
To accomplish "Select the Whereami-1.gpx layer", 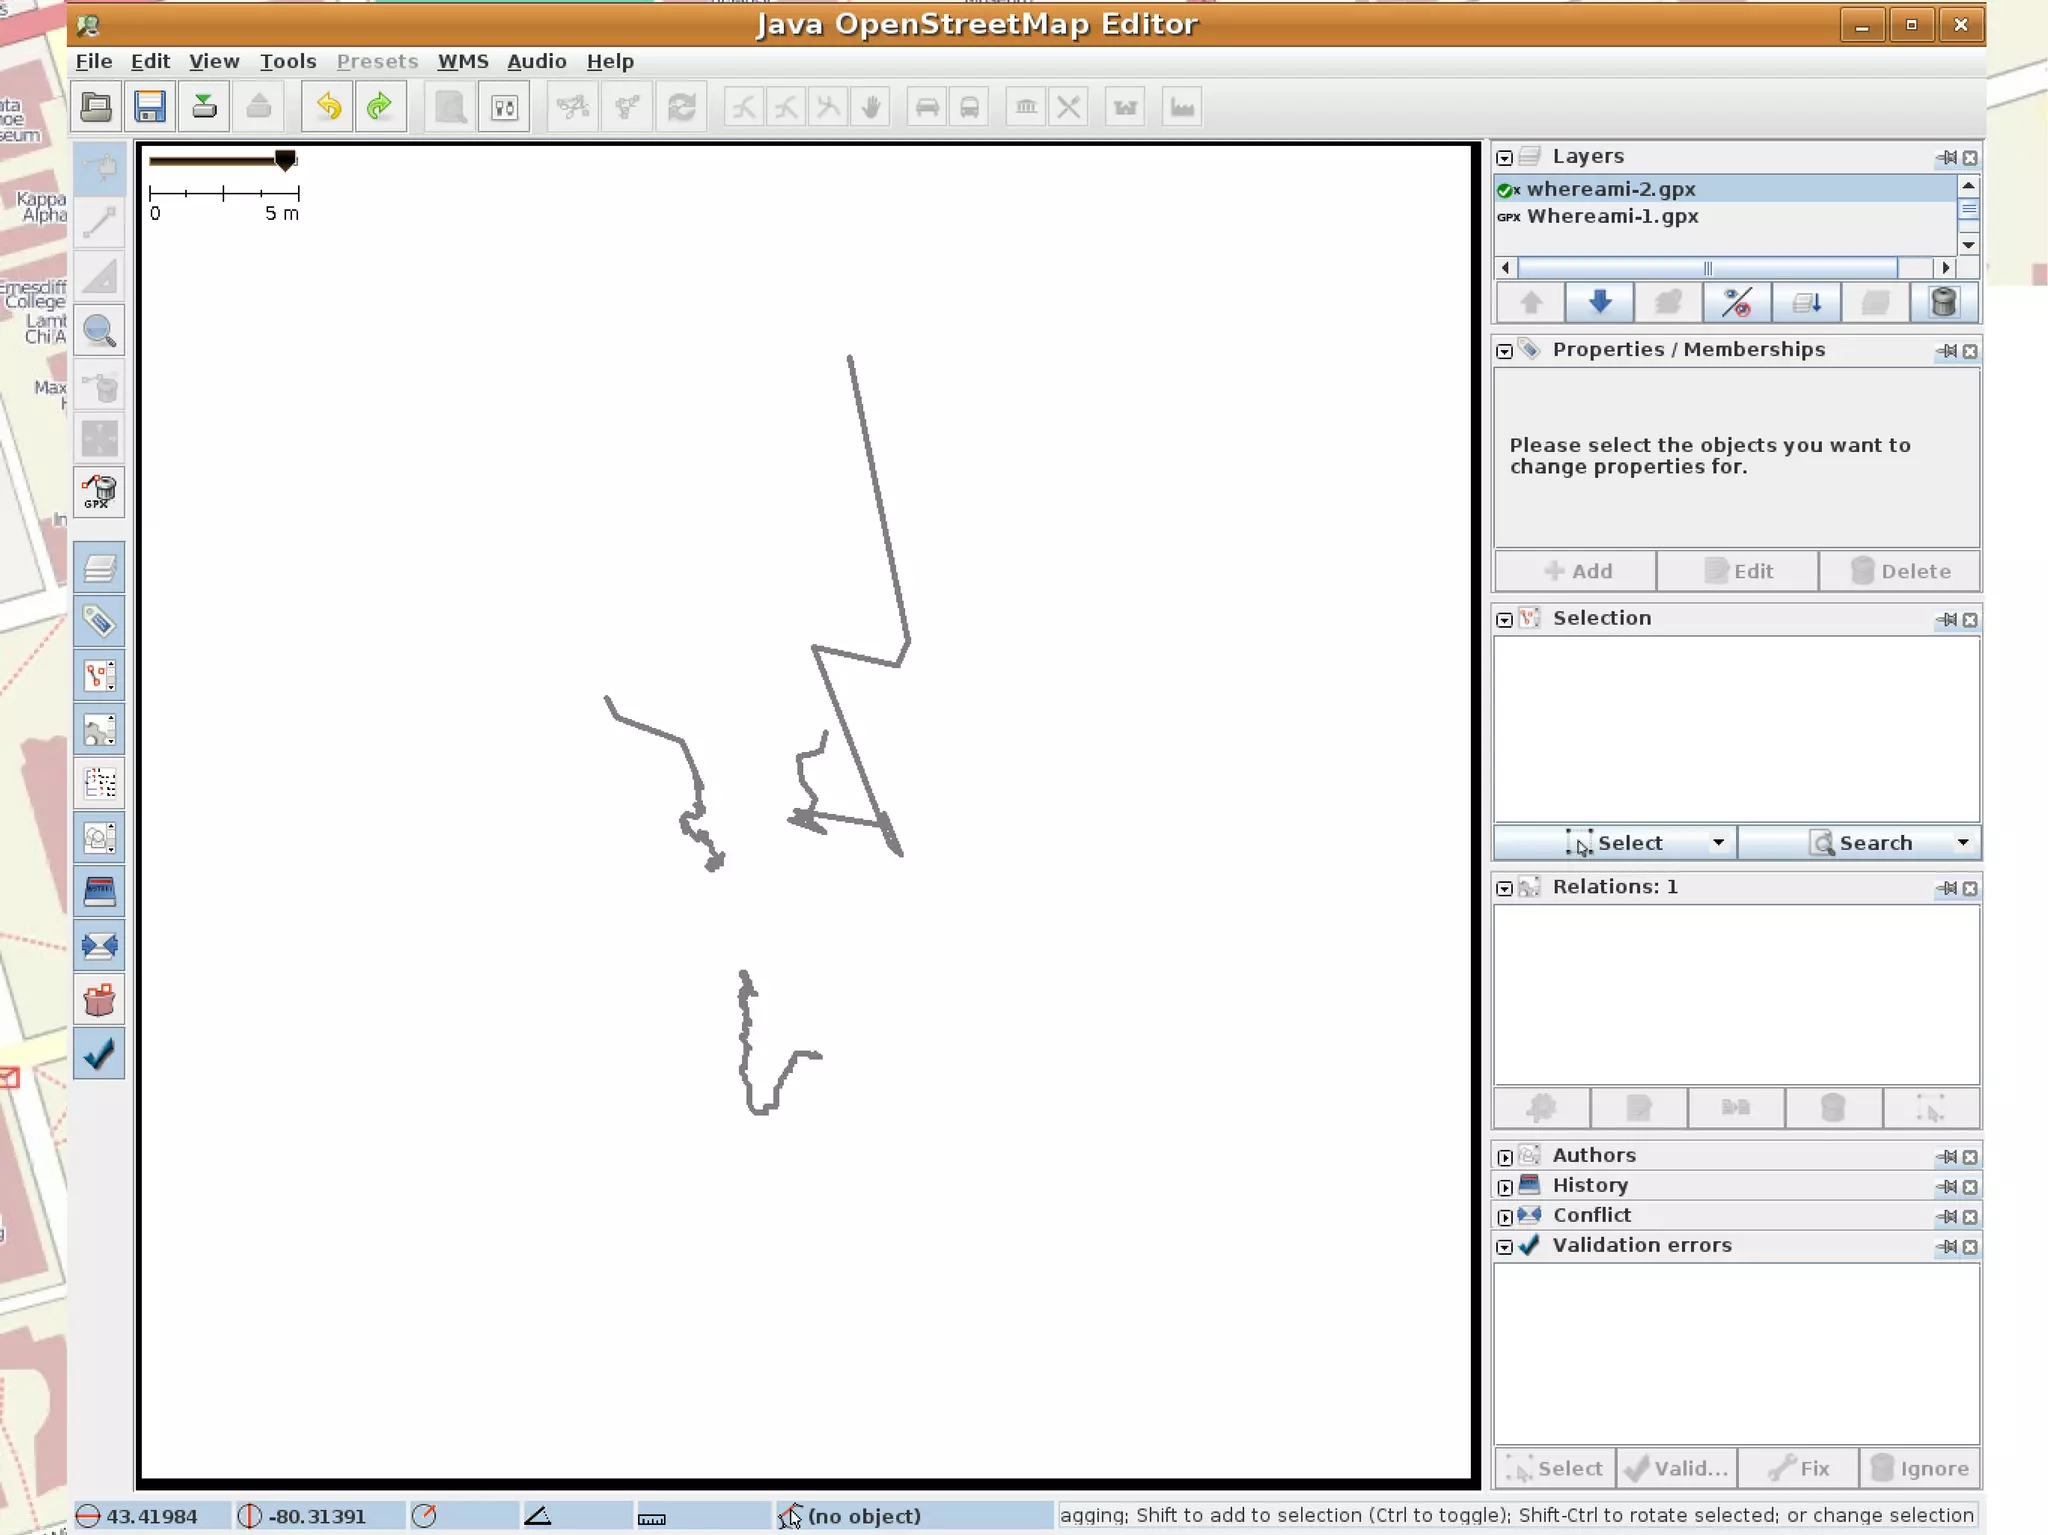I will pos(1612,216).
